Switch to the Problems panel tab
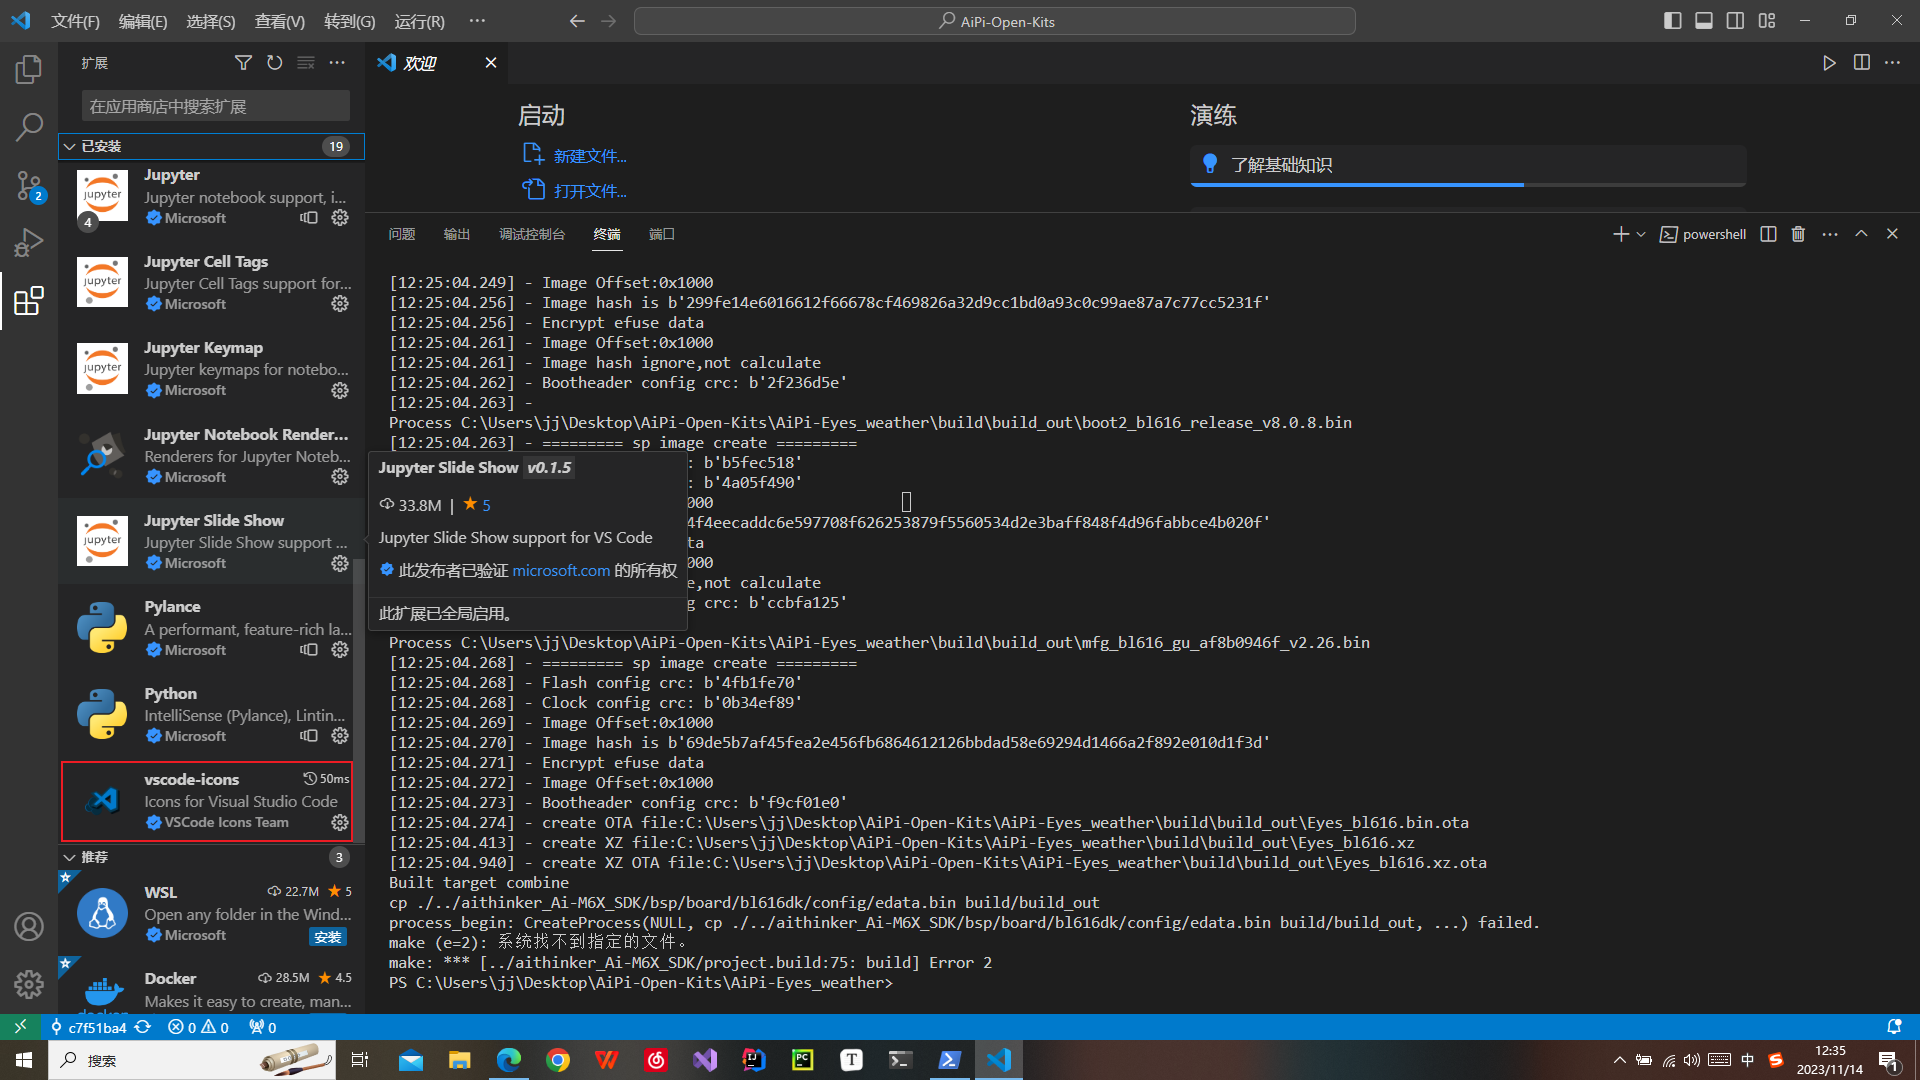 coord(402,234)
